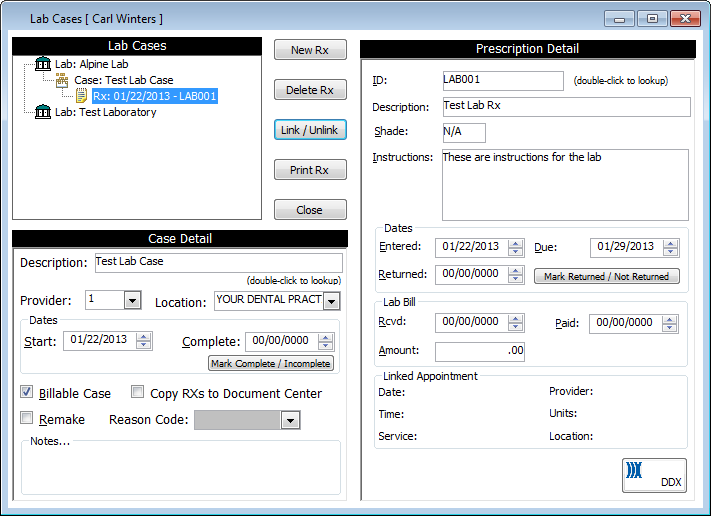
Task: Open the Location dropdown arrow
Action: 332,301
